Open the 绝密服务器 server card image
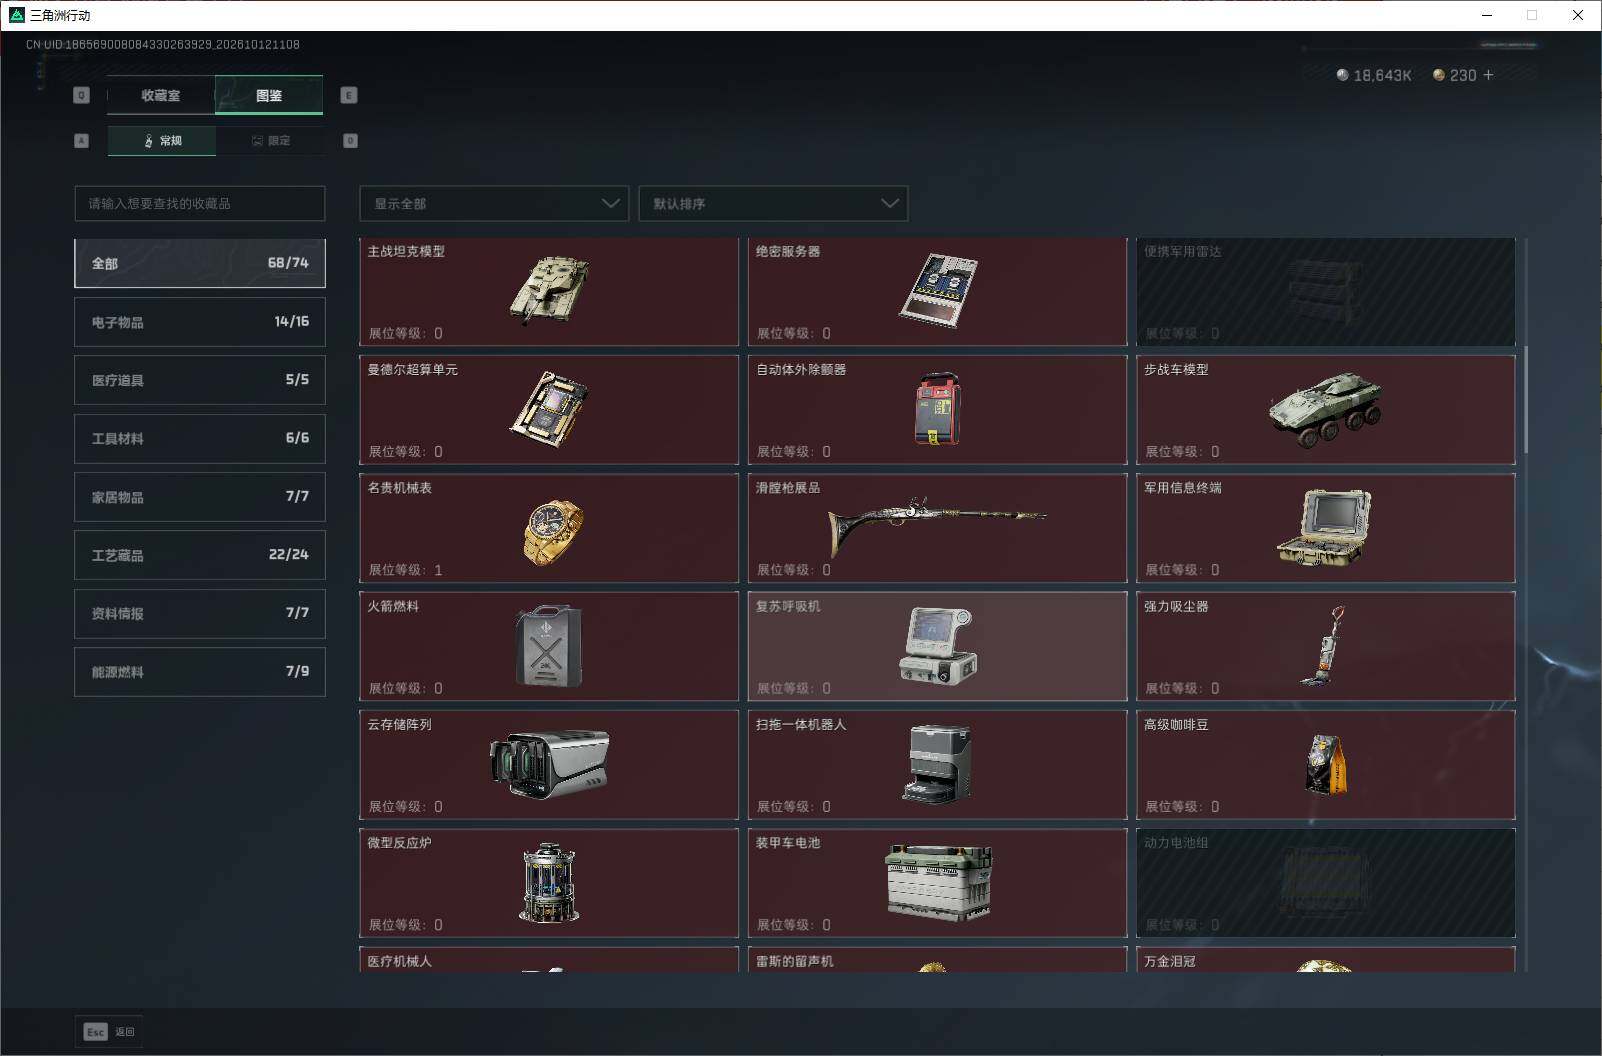Image resolution: width=1602 pixels, height=1056 pixels. (x=938, y=290)
